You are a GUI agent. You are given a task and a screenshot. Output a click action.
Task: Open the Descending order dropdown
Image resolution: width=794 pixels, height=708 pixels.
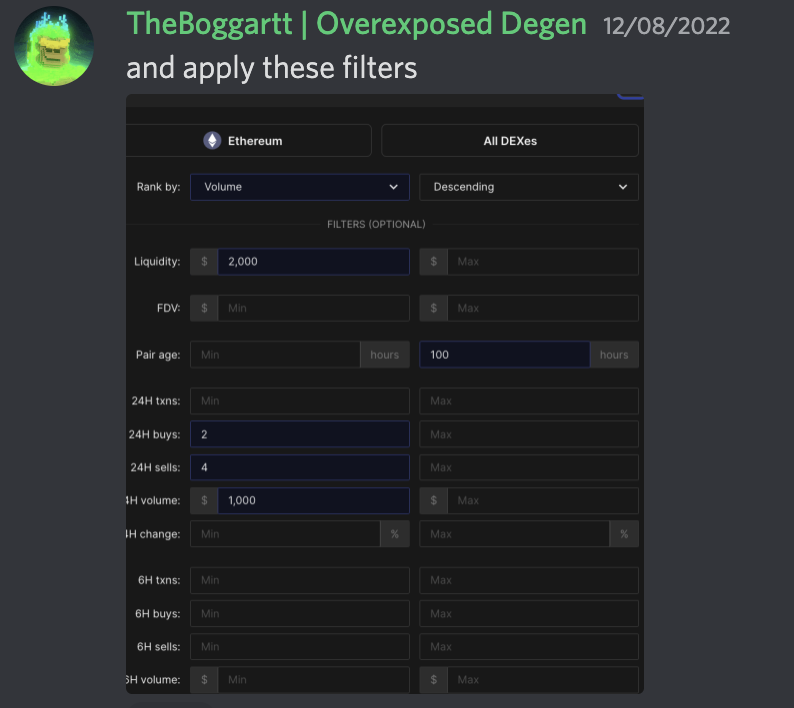529,187
